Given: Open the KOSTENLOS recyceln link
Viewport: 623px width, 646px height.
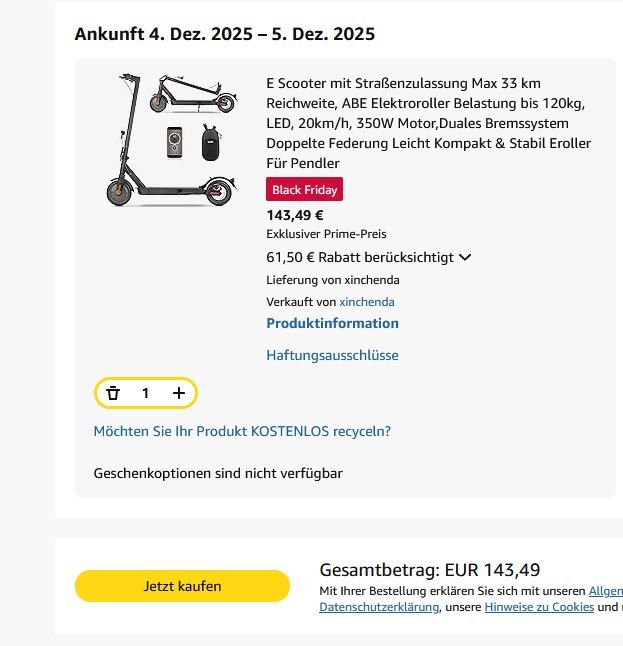Looking at the screenshot, I should pos(242,431).
